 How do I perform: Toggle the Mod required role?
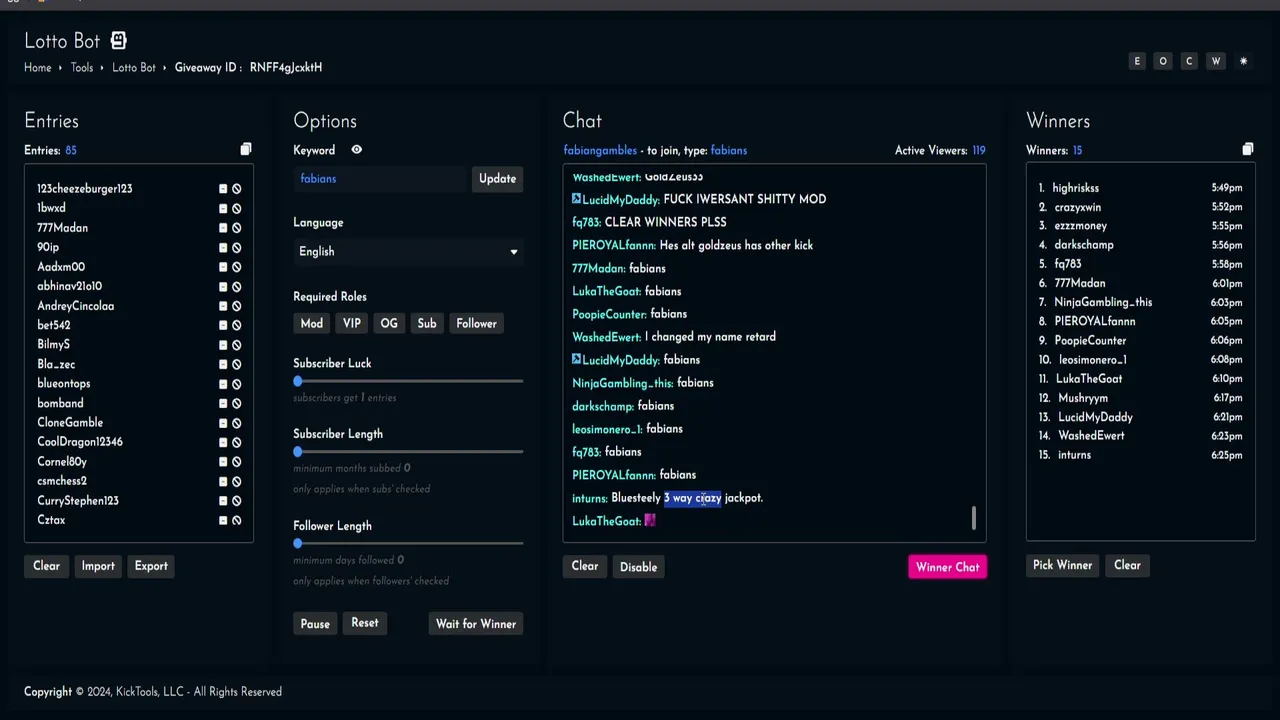click(312, 323)
